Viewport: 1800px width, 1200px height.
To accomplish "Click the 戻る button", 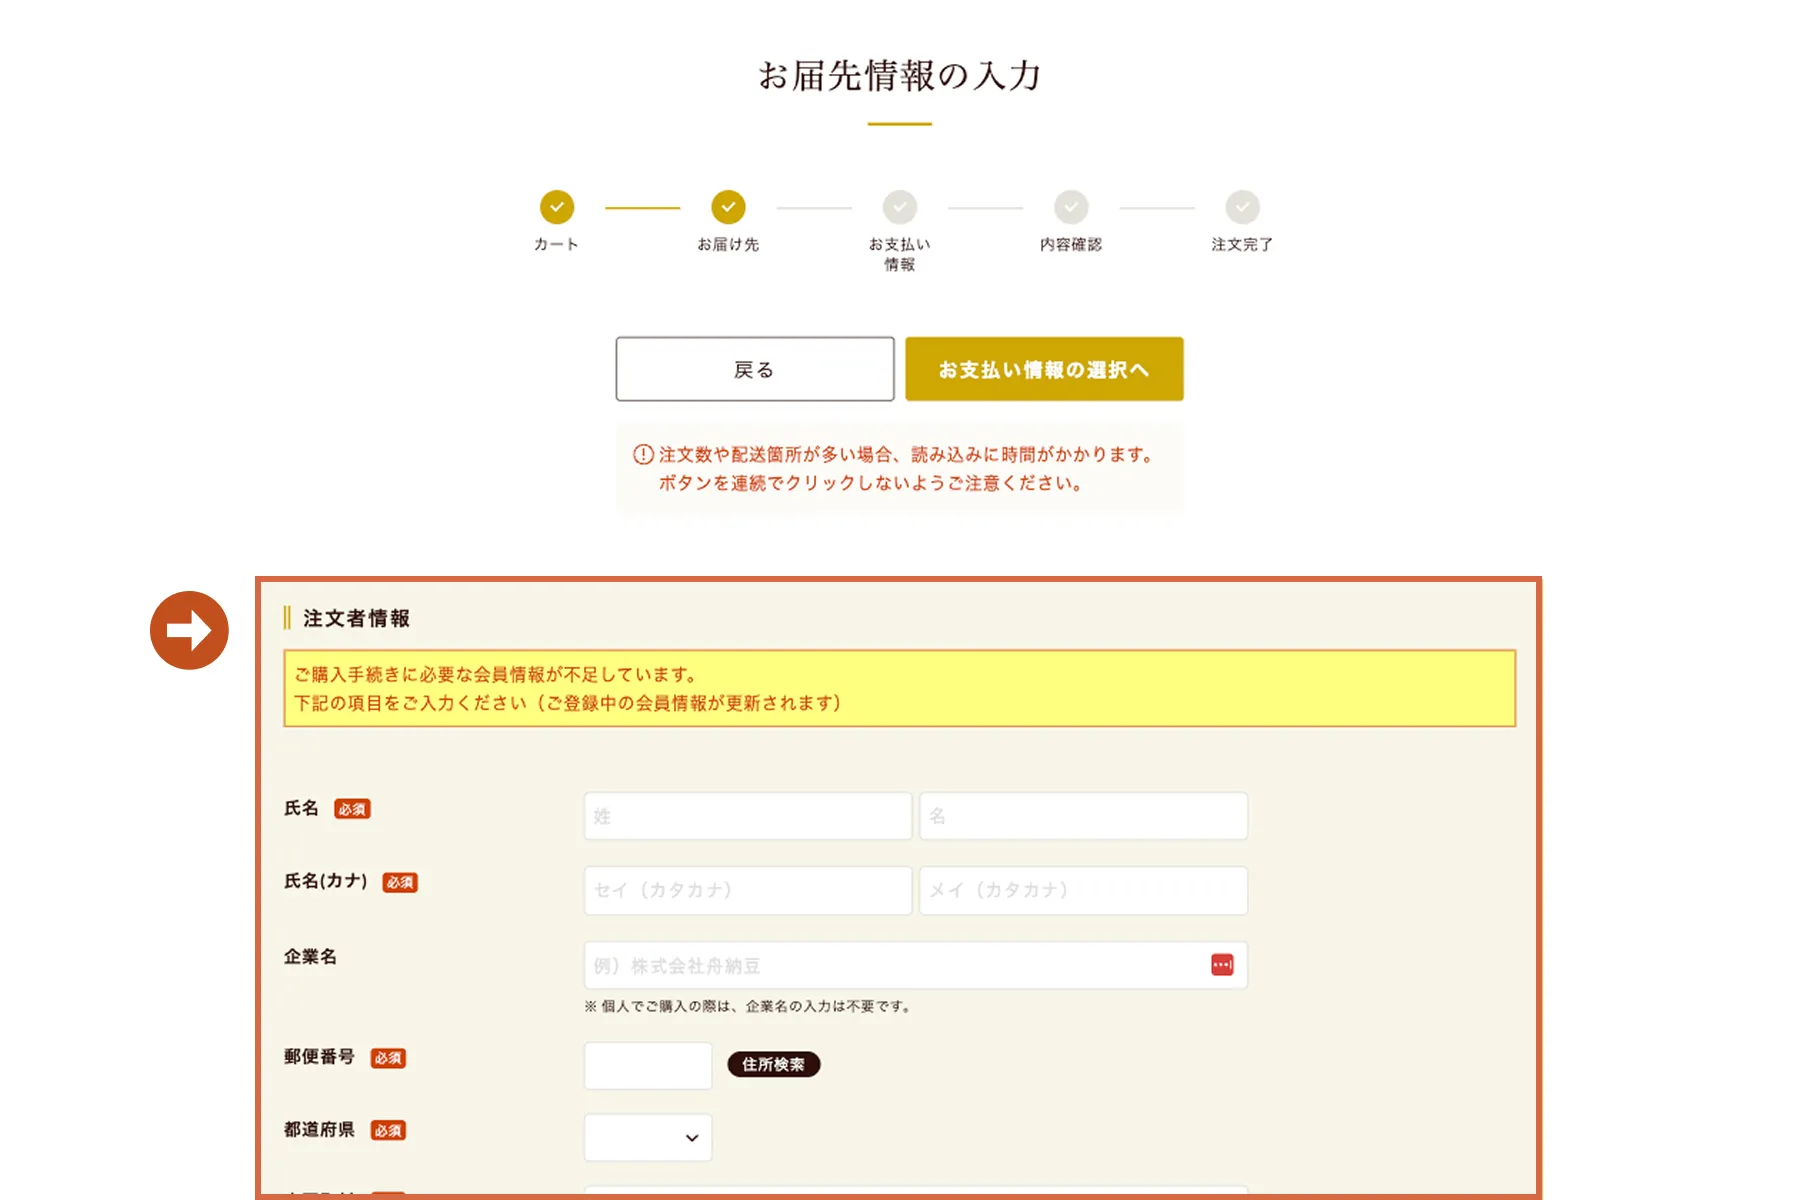I will (x=755, y=369).
